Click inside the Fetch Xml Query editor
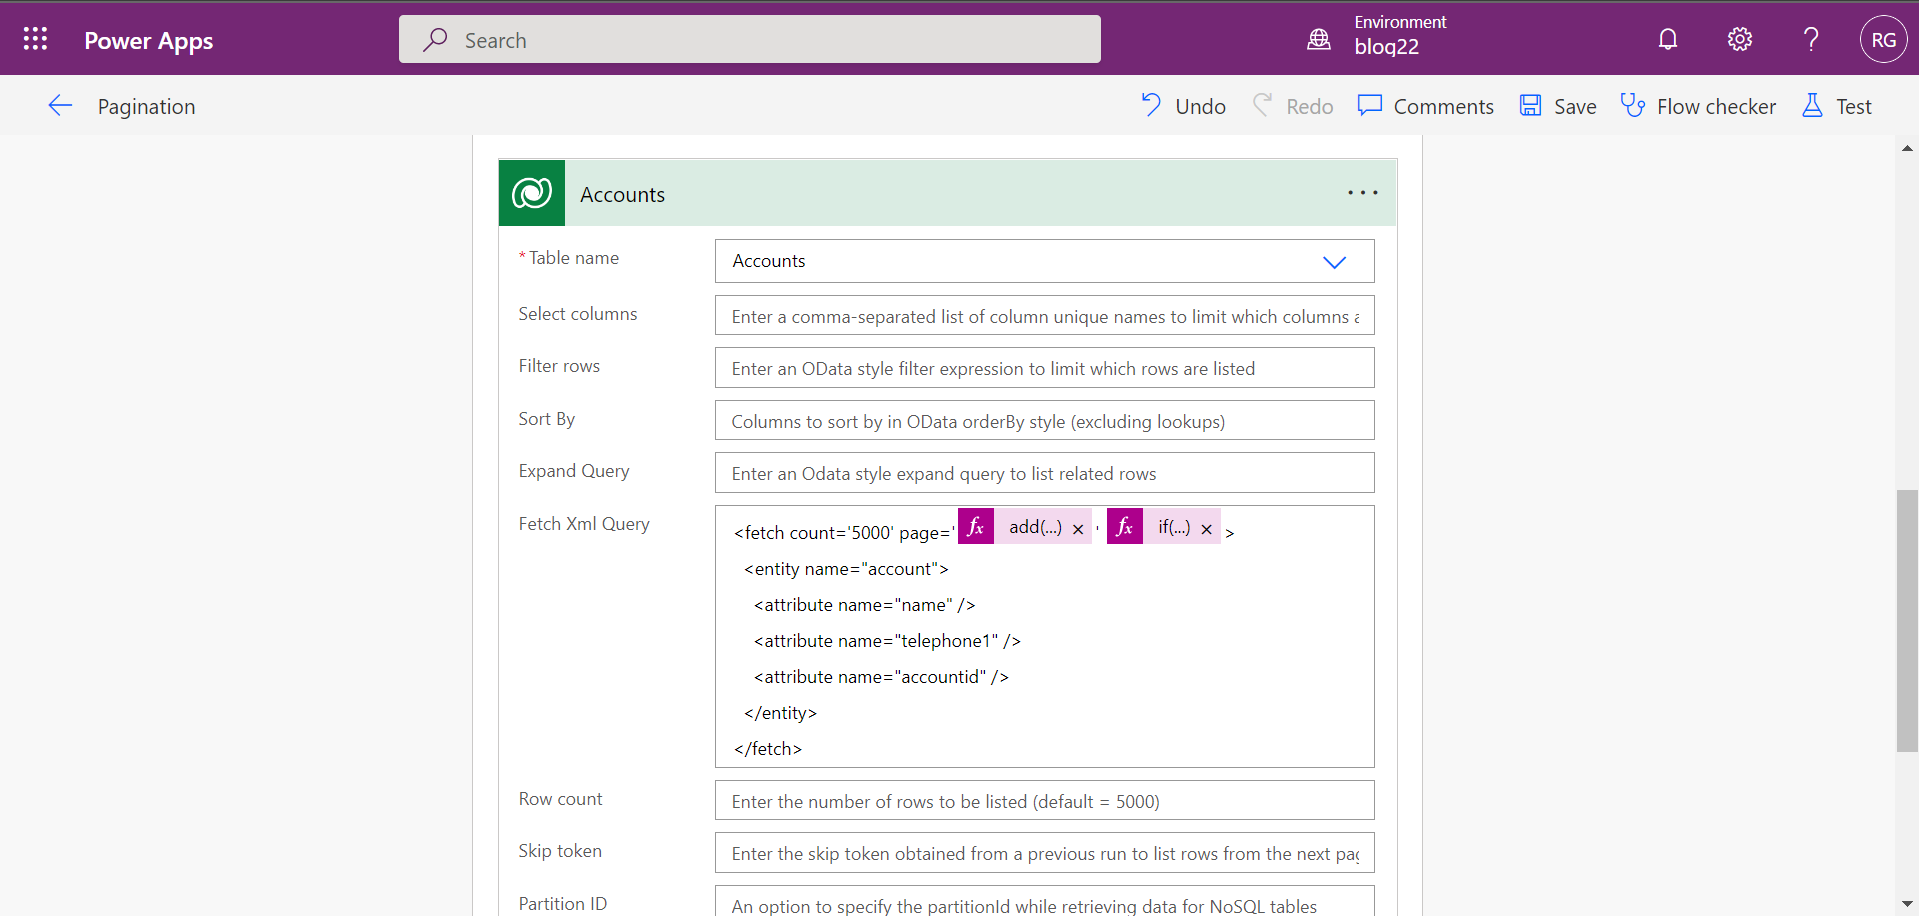 [1044, 636]
